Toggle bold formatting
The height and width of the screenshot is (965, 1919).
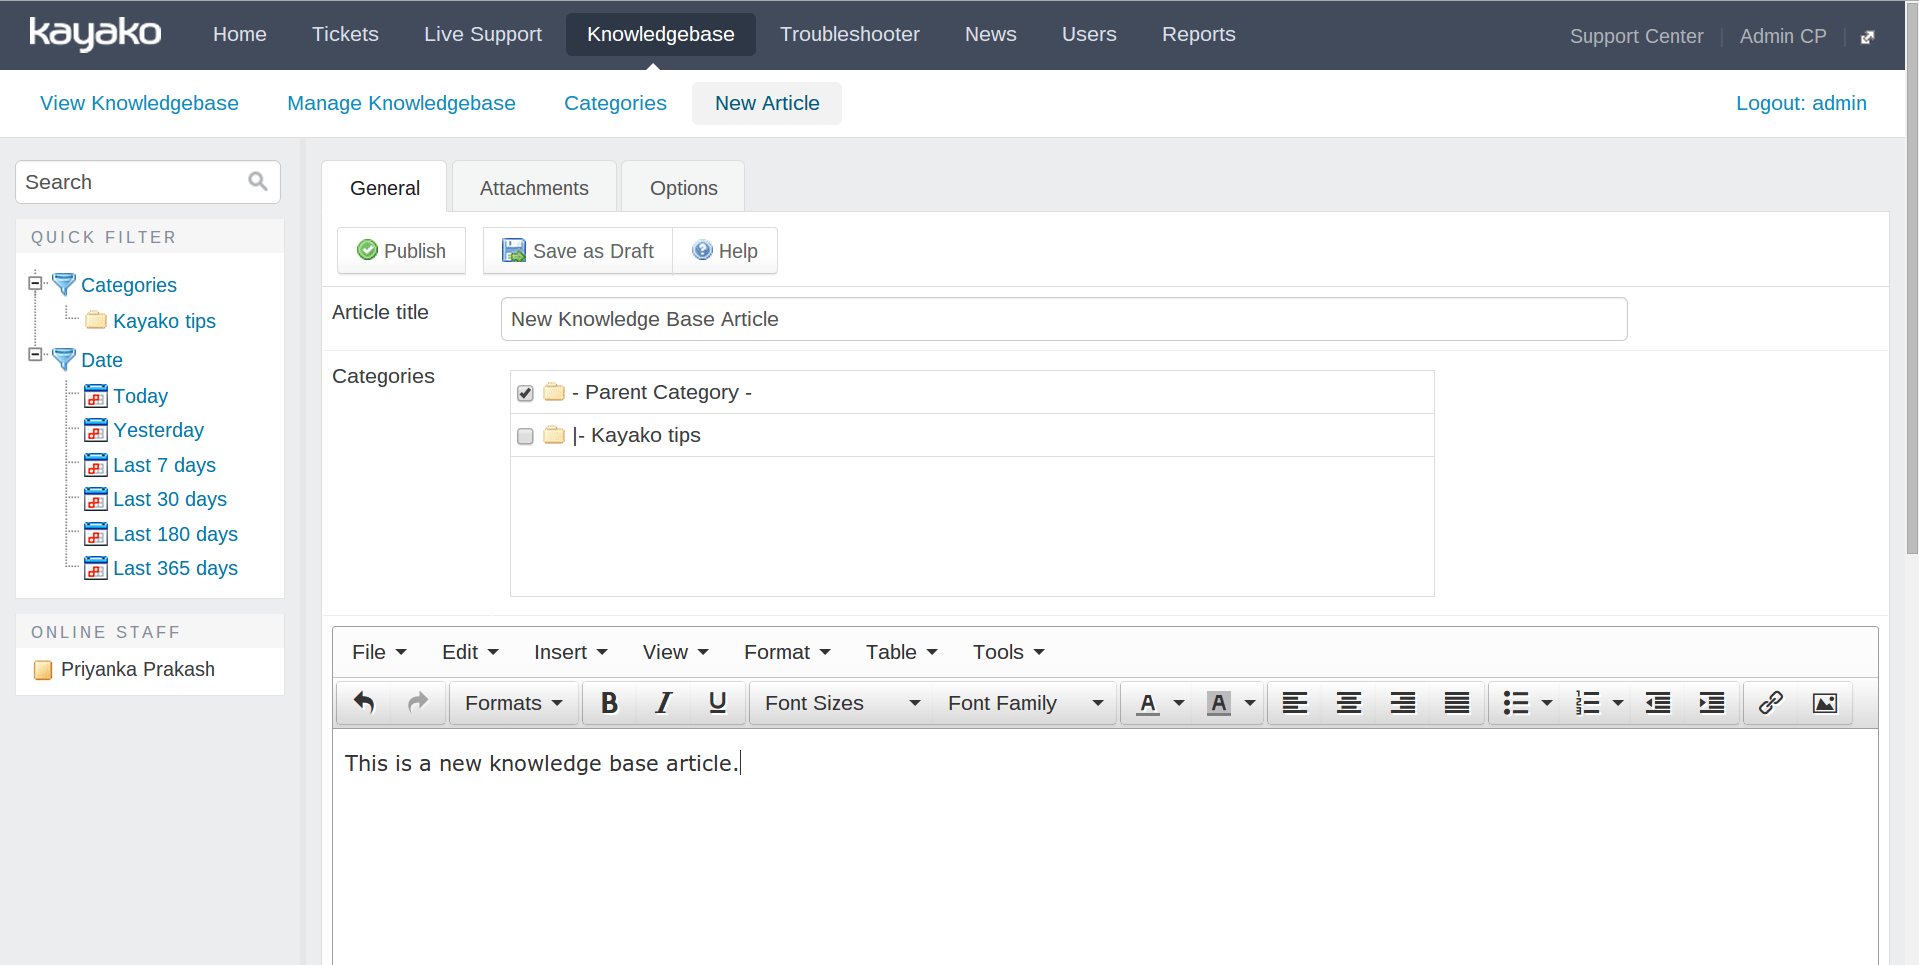point(609,703)
